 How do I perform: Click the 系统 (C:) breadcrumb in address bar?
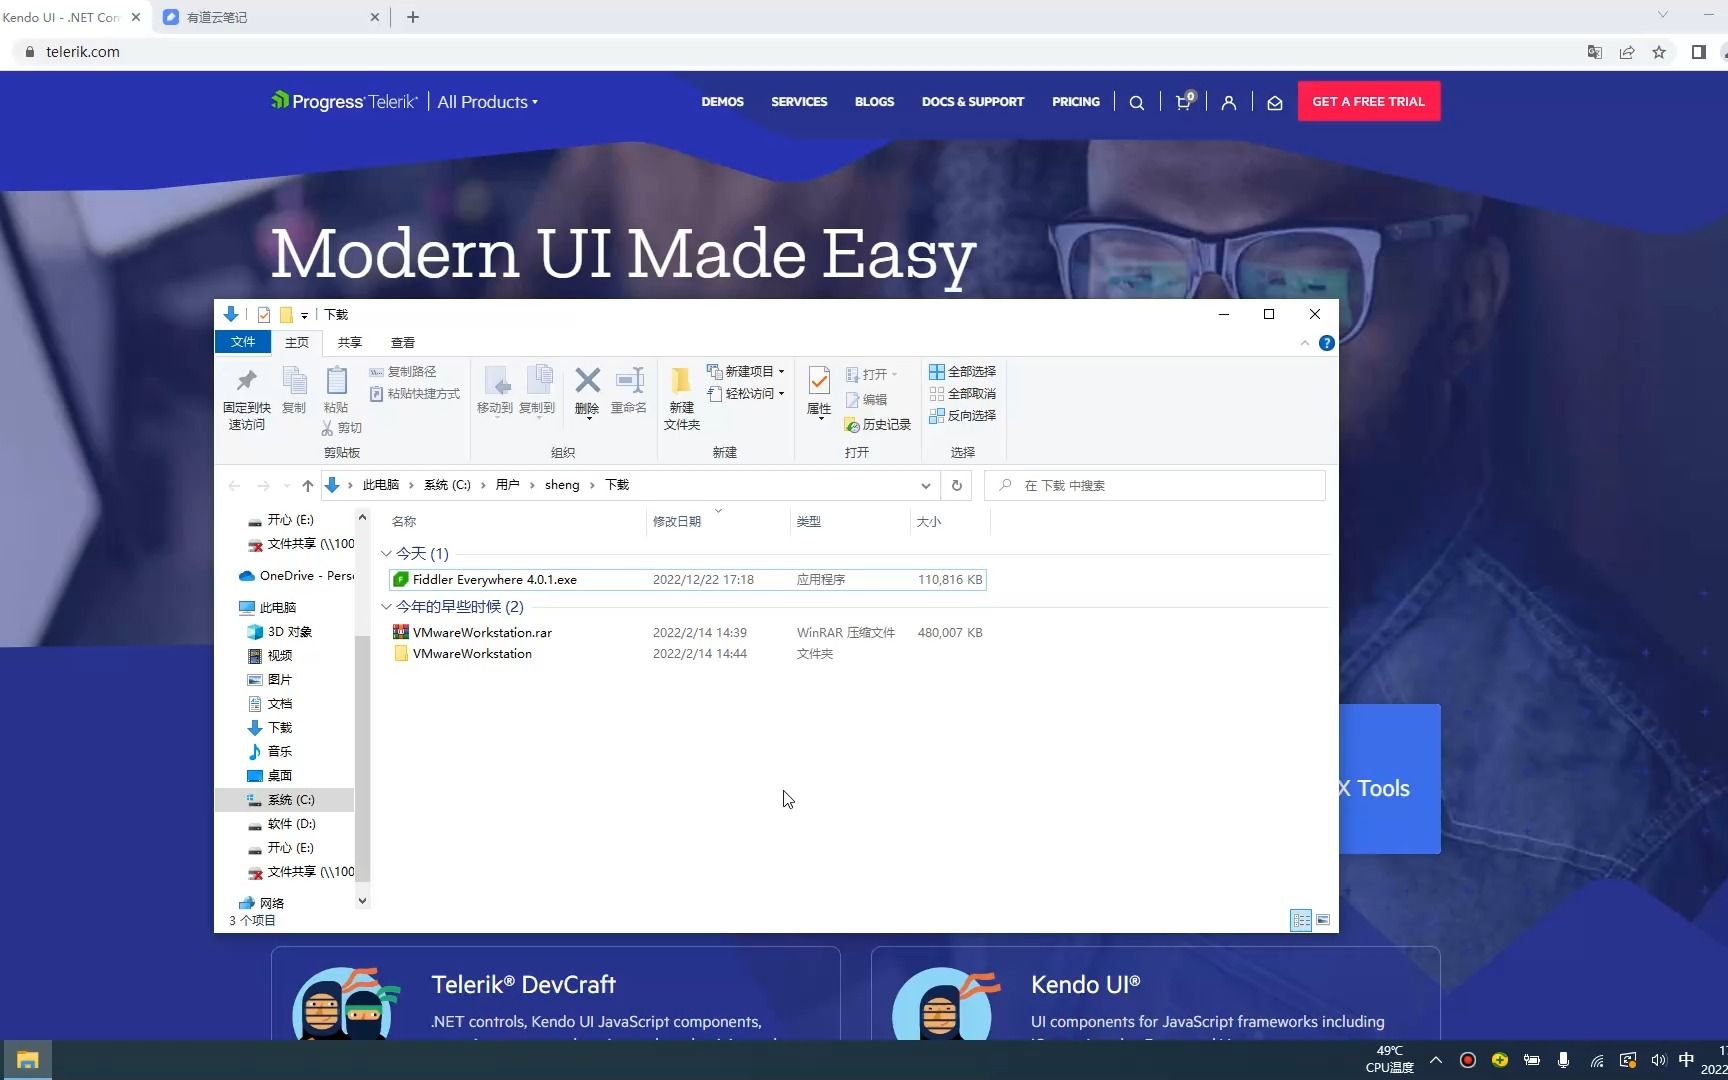point(447,485)
